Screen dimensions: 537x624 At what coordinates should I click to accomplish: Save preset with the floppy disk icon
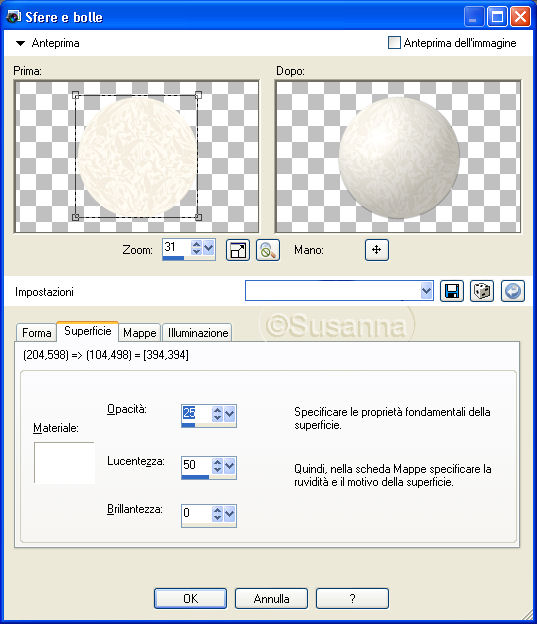[x=452, y=291]
